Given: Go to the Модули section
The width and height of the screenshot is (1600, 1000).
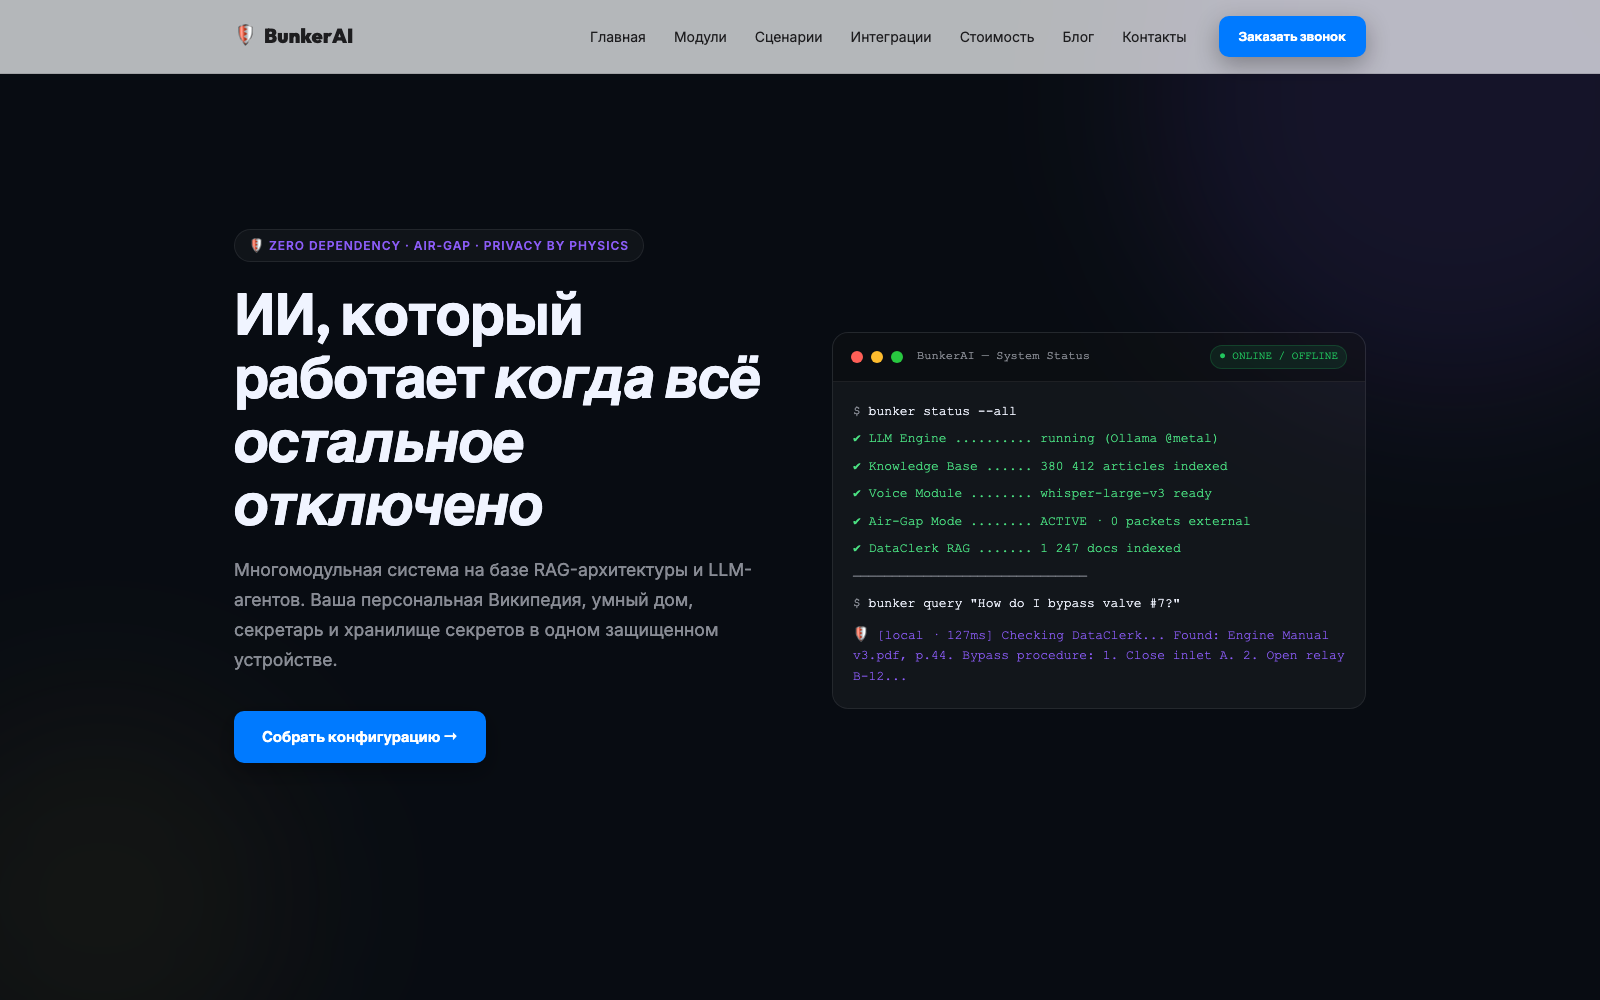Looking at the screenshot, I should point(700,37).
